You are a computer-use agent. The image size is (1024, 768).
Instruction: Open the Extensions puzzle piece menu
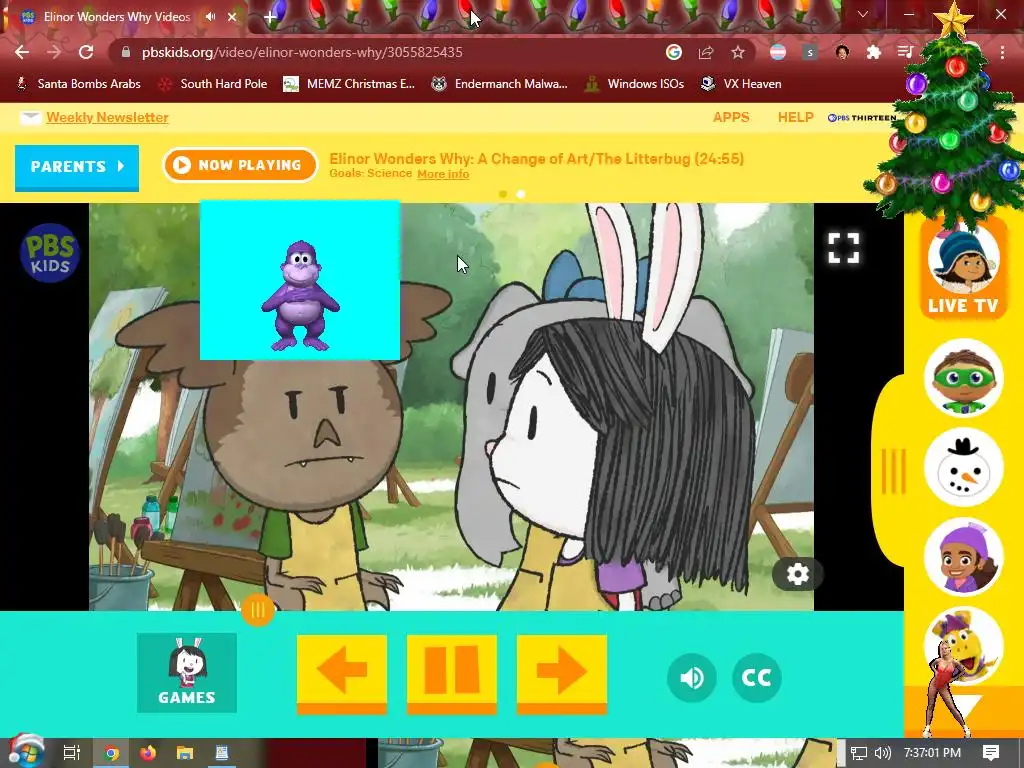(874, 52)
